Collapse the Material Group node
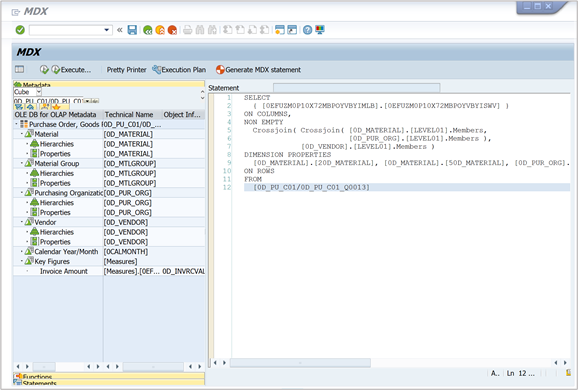The width and height of the screenshot is (578, 390). 22,163
